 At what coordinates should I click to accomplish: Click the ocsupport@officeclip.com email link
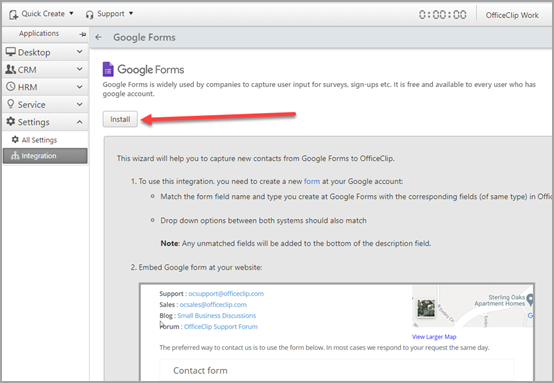(x=226, y=294)
